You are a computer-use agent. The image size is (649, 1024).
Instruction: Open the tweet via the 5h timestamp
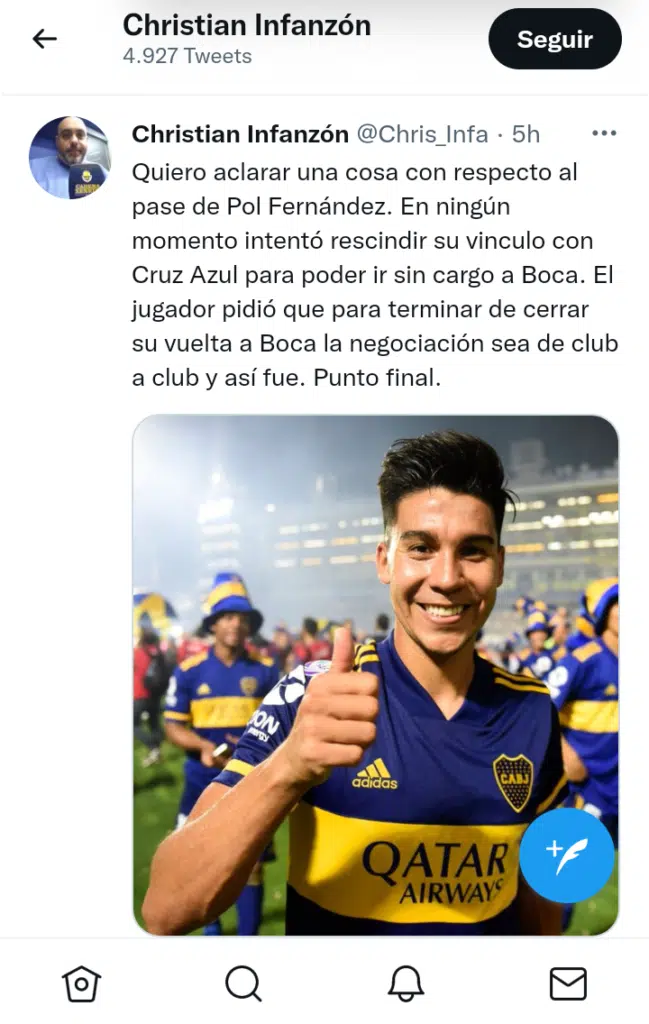tap(526, 134)
